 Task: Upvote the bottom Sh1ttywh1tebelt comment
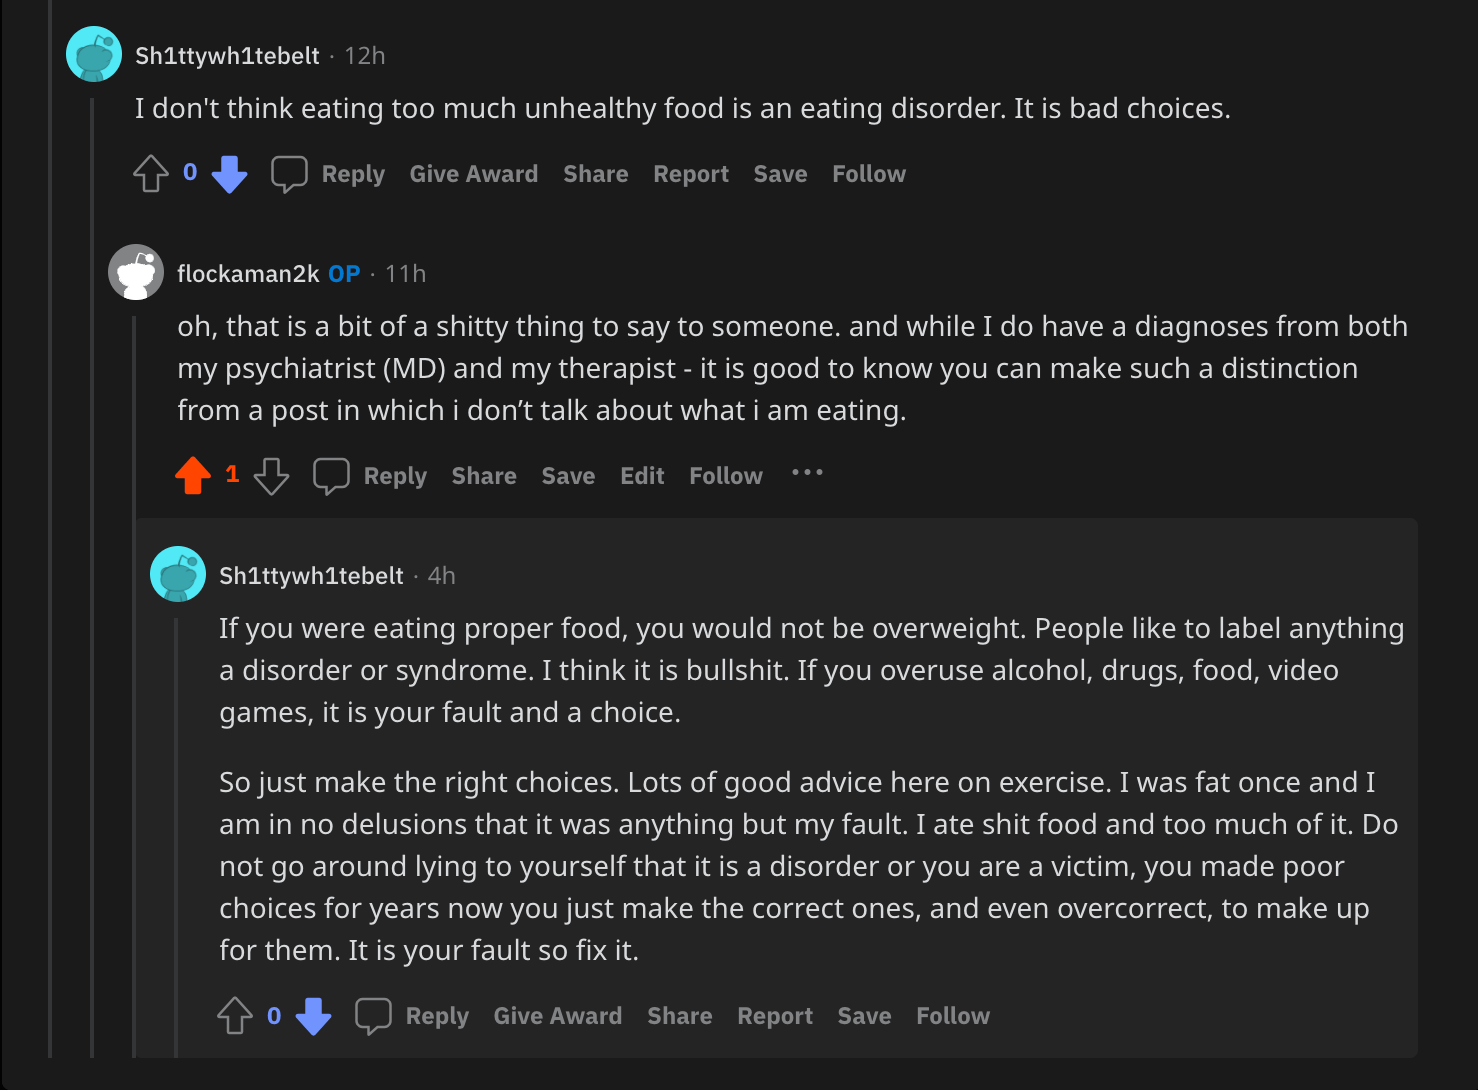click(234, 1015)
